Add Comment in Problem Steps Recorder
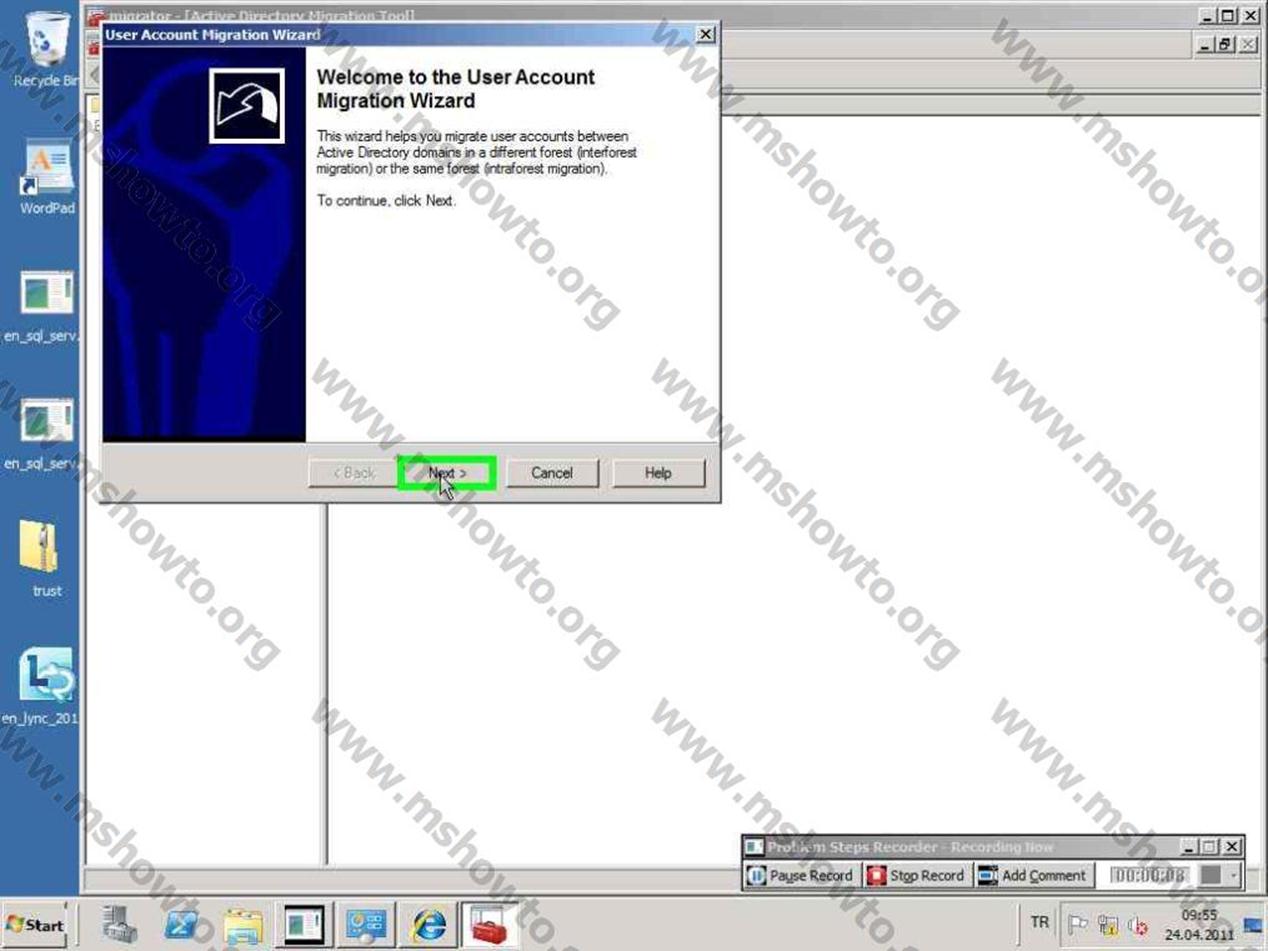Screen dimensions: 1268x951 pyautogui.click(x=1032, y=875)
